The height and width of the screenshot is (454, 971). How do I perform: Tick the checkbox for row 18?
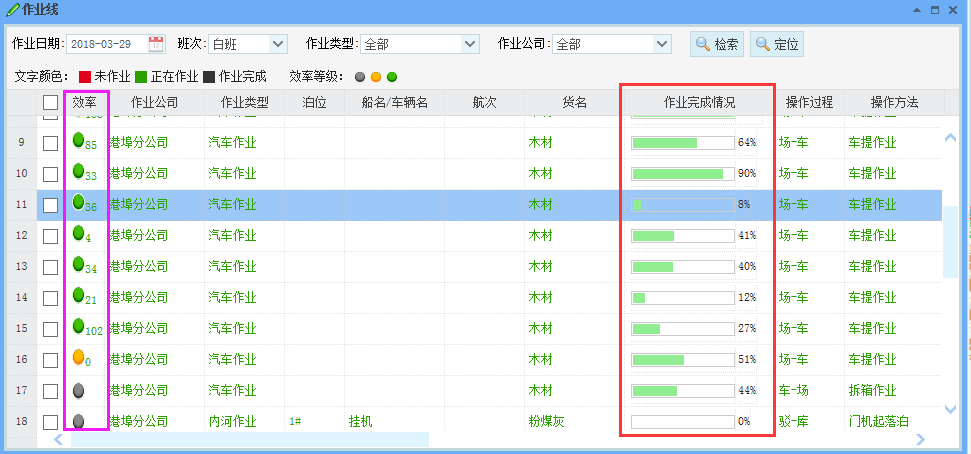[50, 422]
